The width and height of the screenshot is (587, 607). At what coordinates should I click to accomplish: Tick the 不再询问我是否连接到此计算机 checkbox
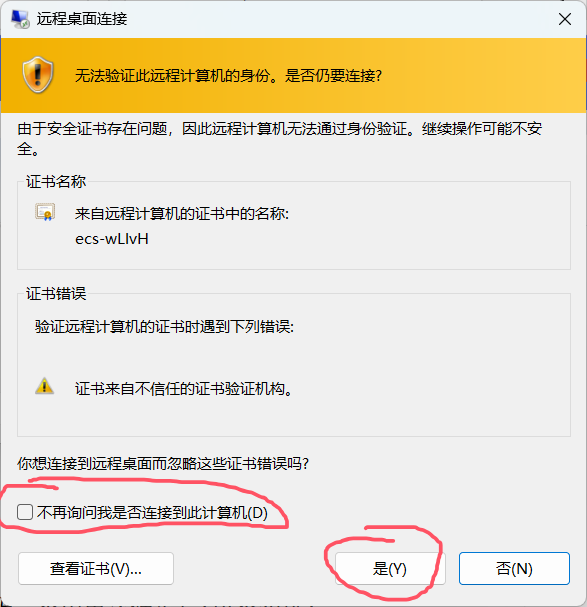25,512
